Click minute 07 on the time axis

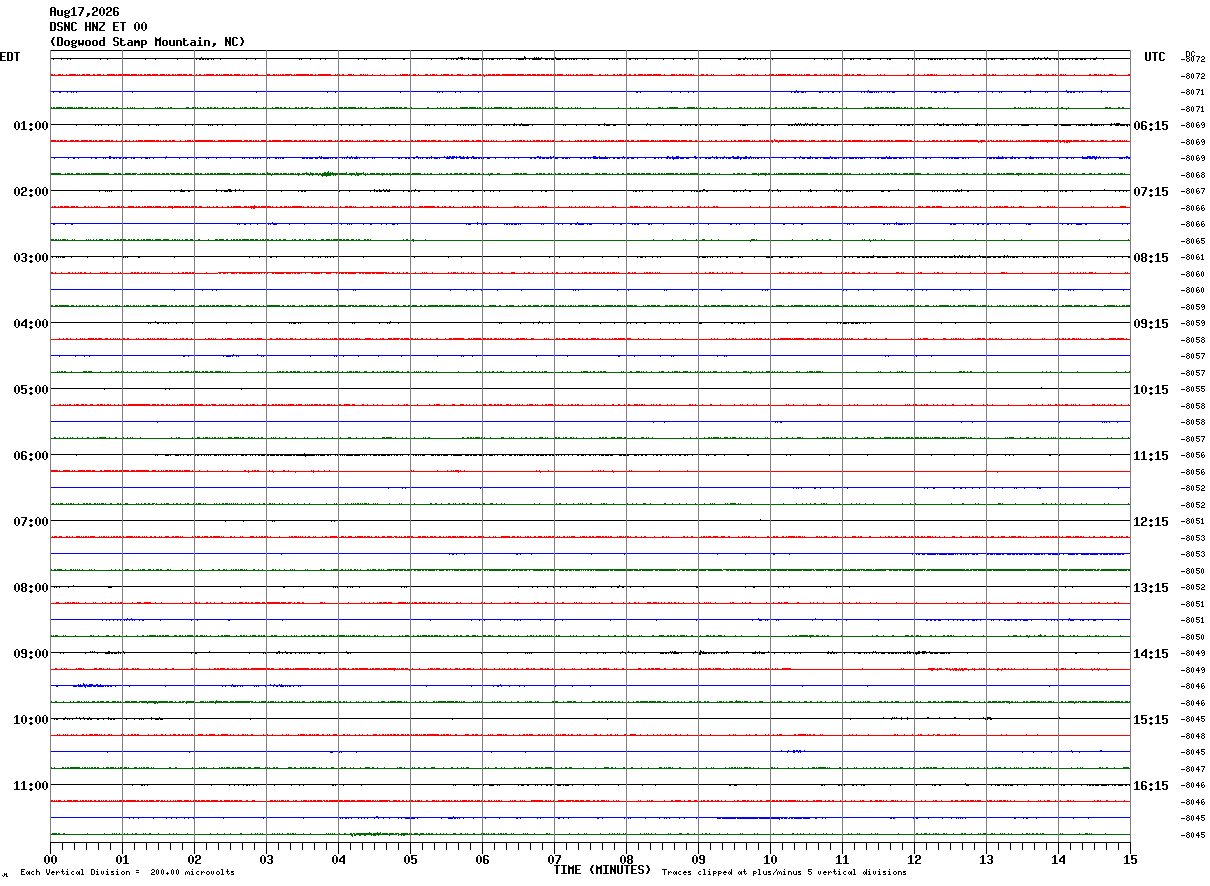pos(554,860)
